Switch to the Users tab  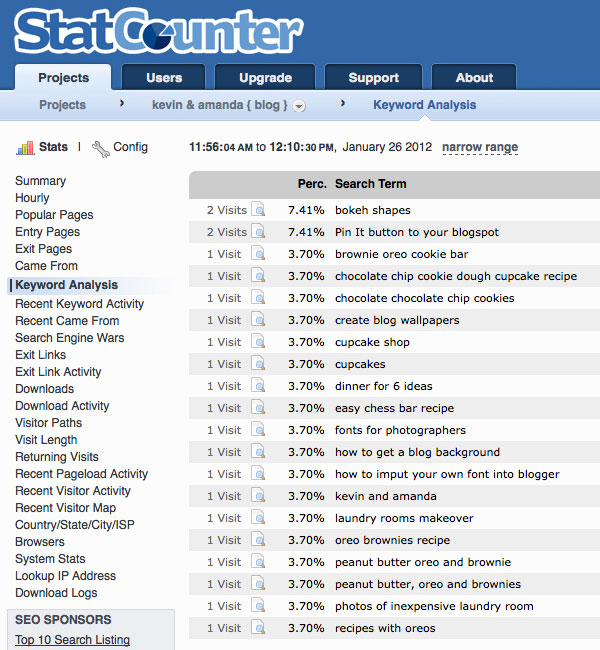click(x=164, y=78)
